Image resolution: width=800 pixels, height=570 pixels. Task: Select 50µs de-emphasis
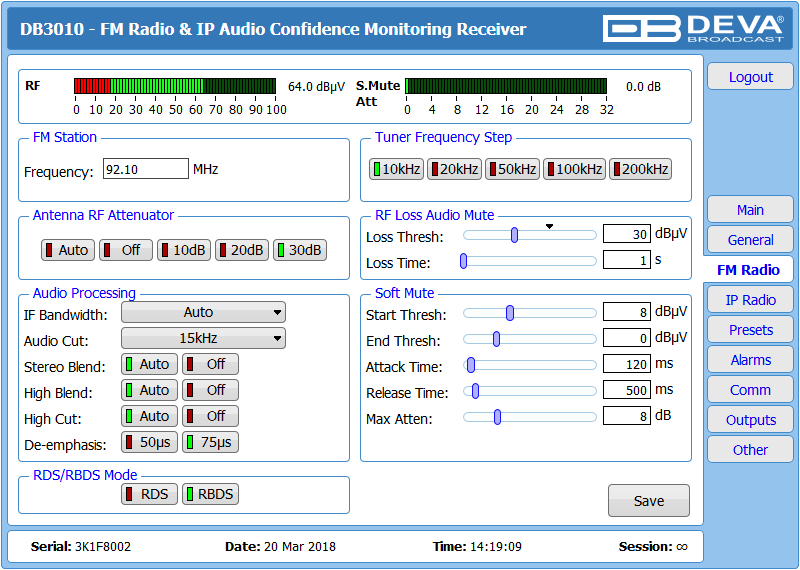pyautogui.click(x=149, y=442)
